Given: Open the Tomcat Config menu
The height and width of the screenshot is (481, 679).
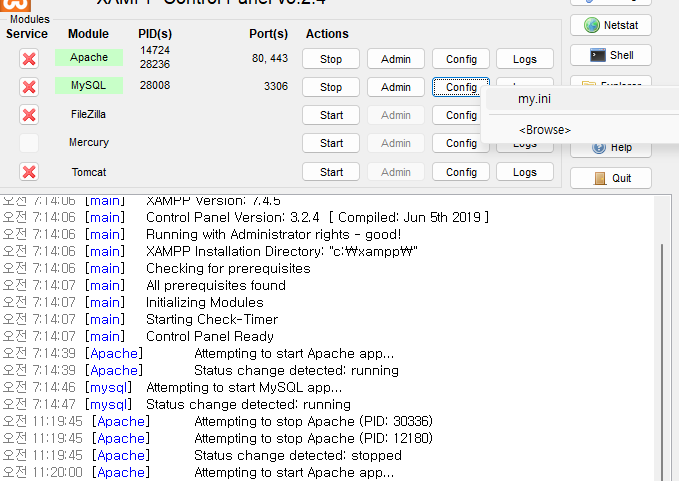Looking at the screenshot, I should [x=461, y=172].
